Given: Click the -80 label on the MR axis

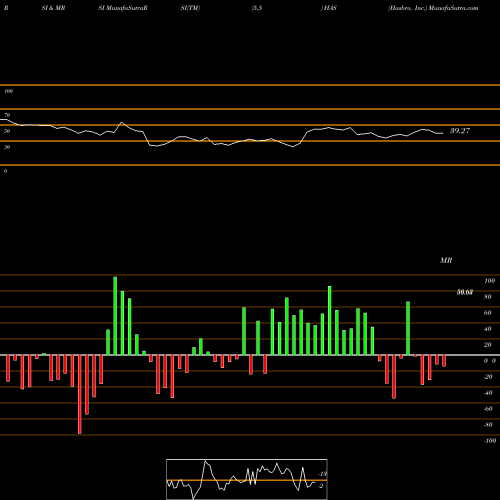Looking at the screenshot, I should [x=488, y=425].
